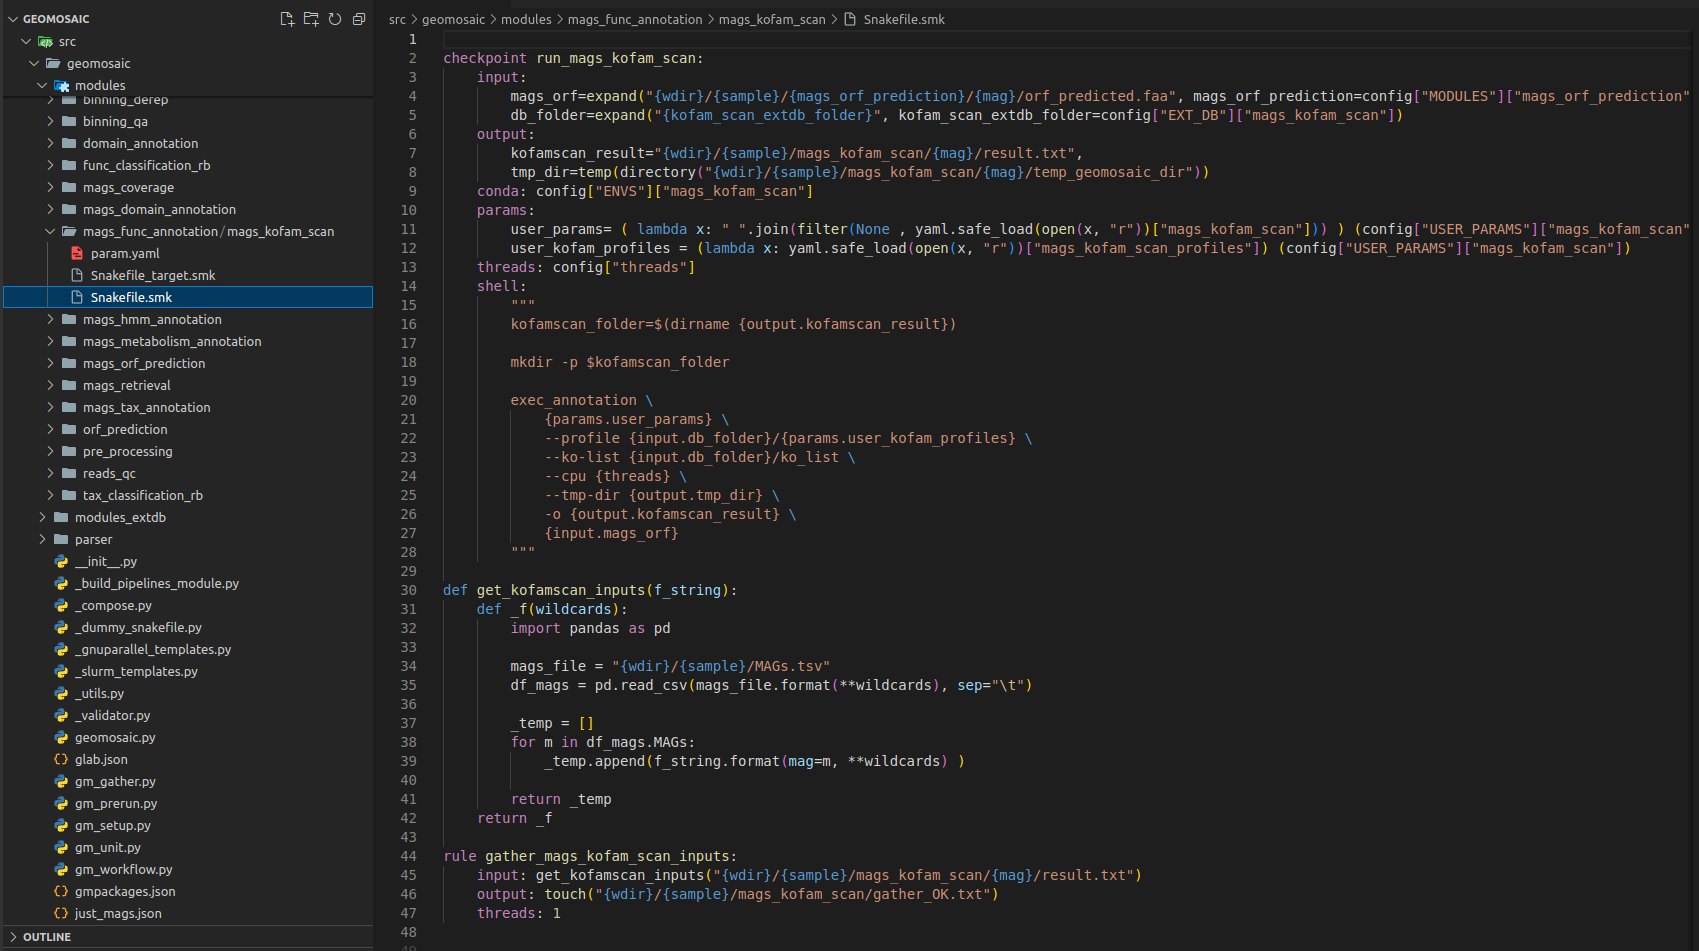
Task: Expand the reads_qc folder
Action: 50,473
